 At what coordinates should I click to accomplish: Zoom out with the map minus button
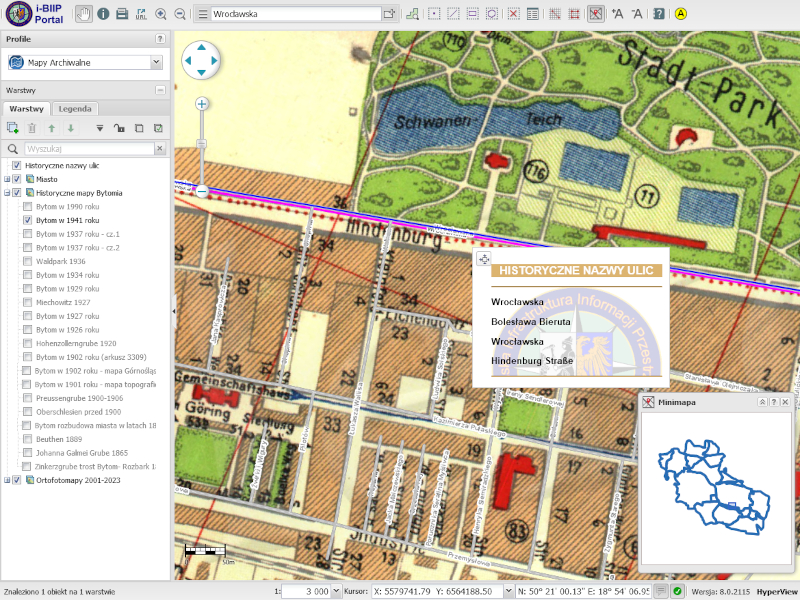(x=202, y=191)
